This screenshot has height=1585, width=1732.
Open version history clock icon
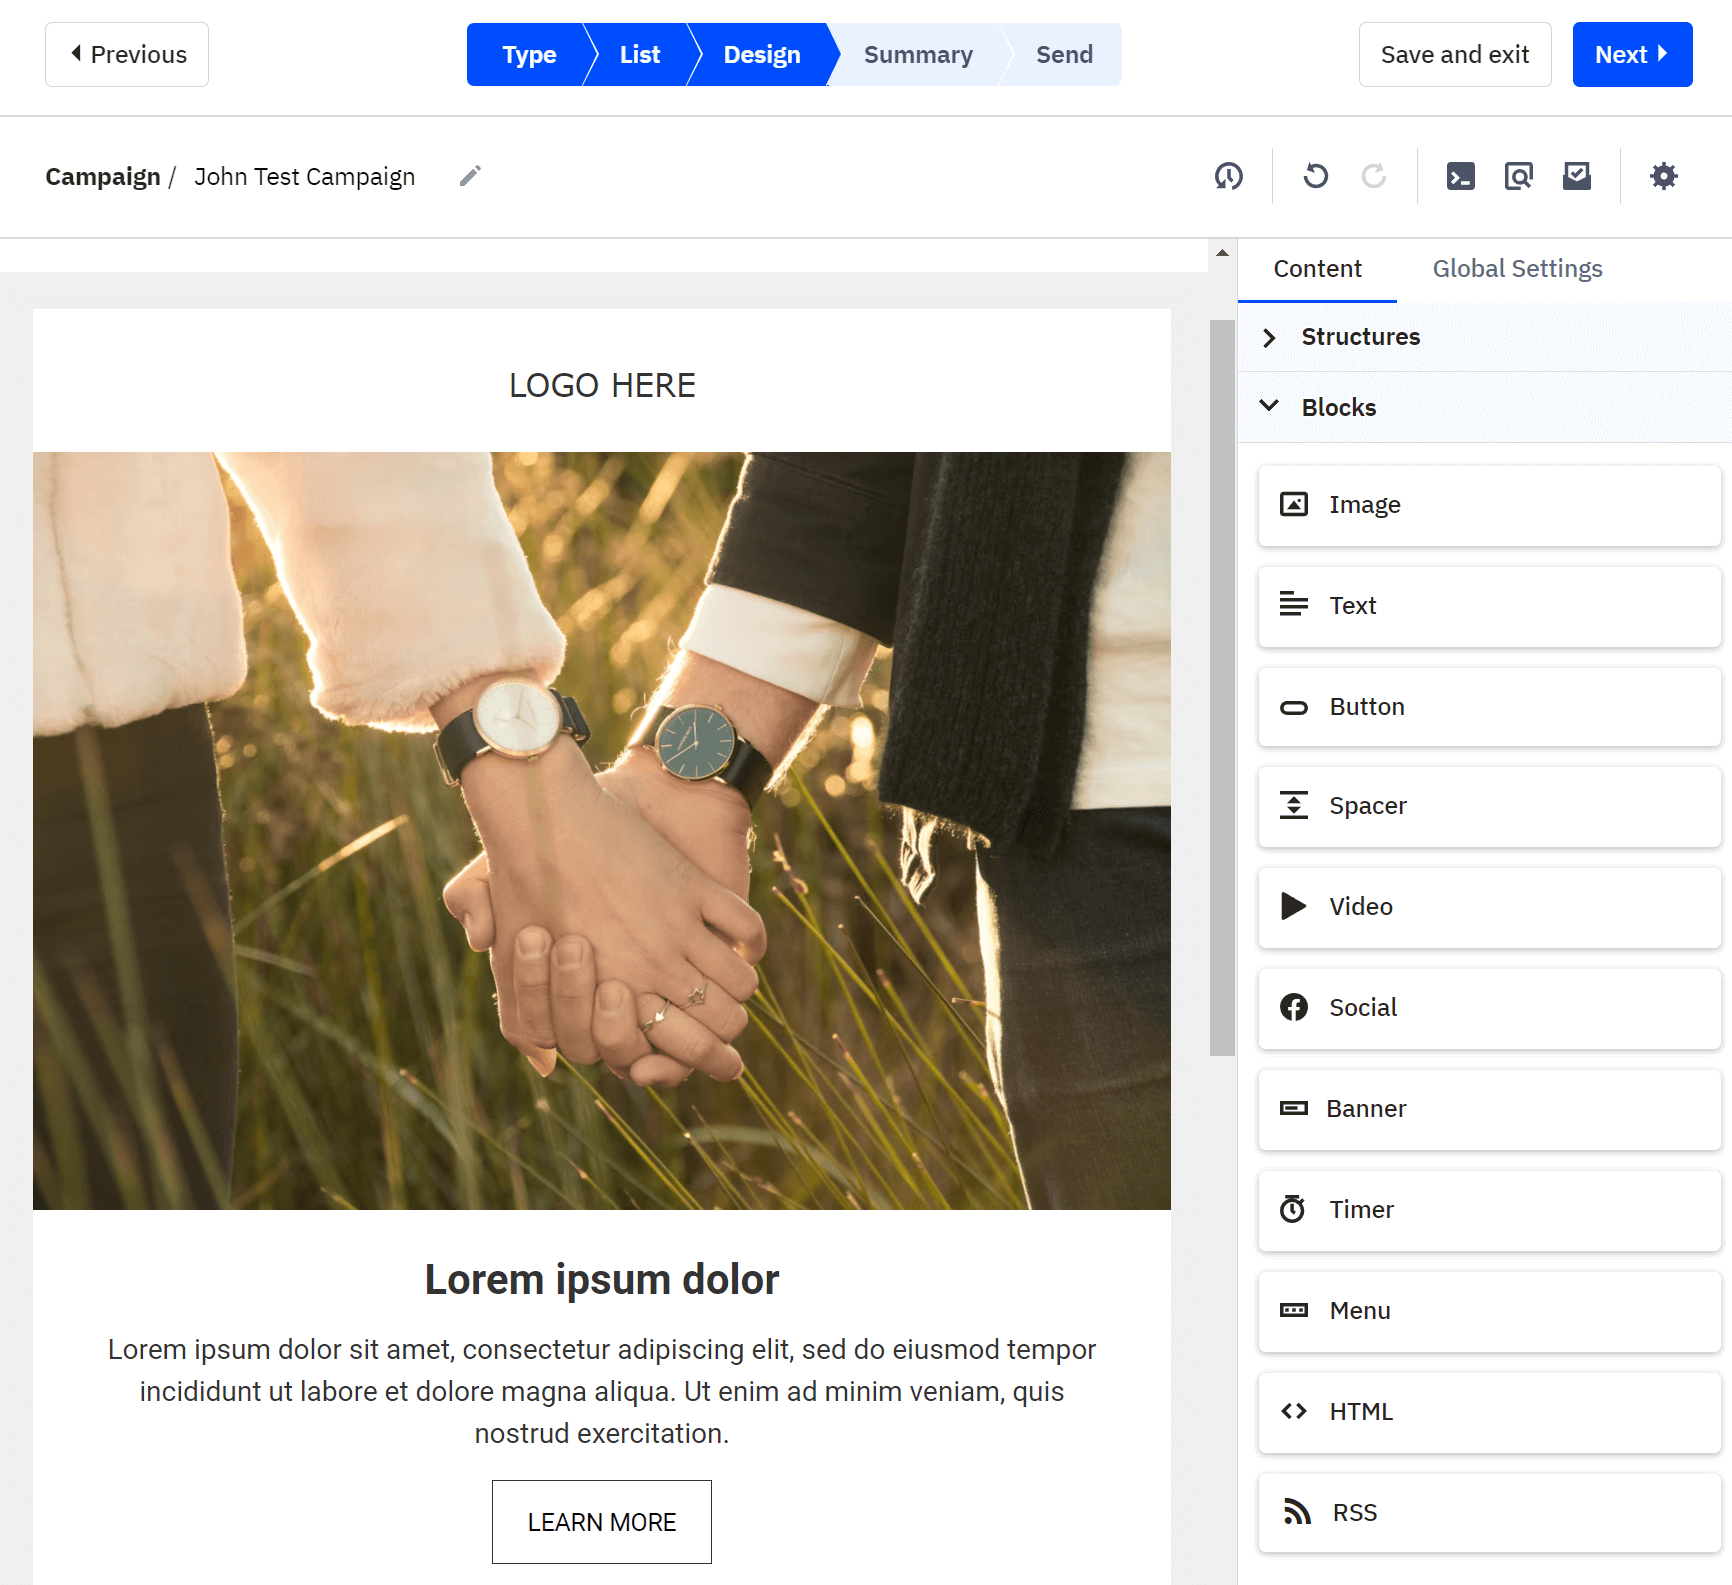pyautogui.click(x=1229, y=176)
